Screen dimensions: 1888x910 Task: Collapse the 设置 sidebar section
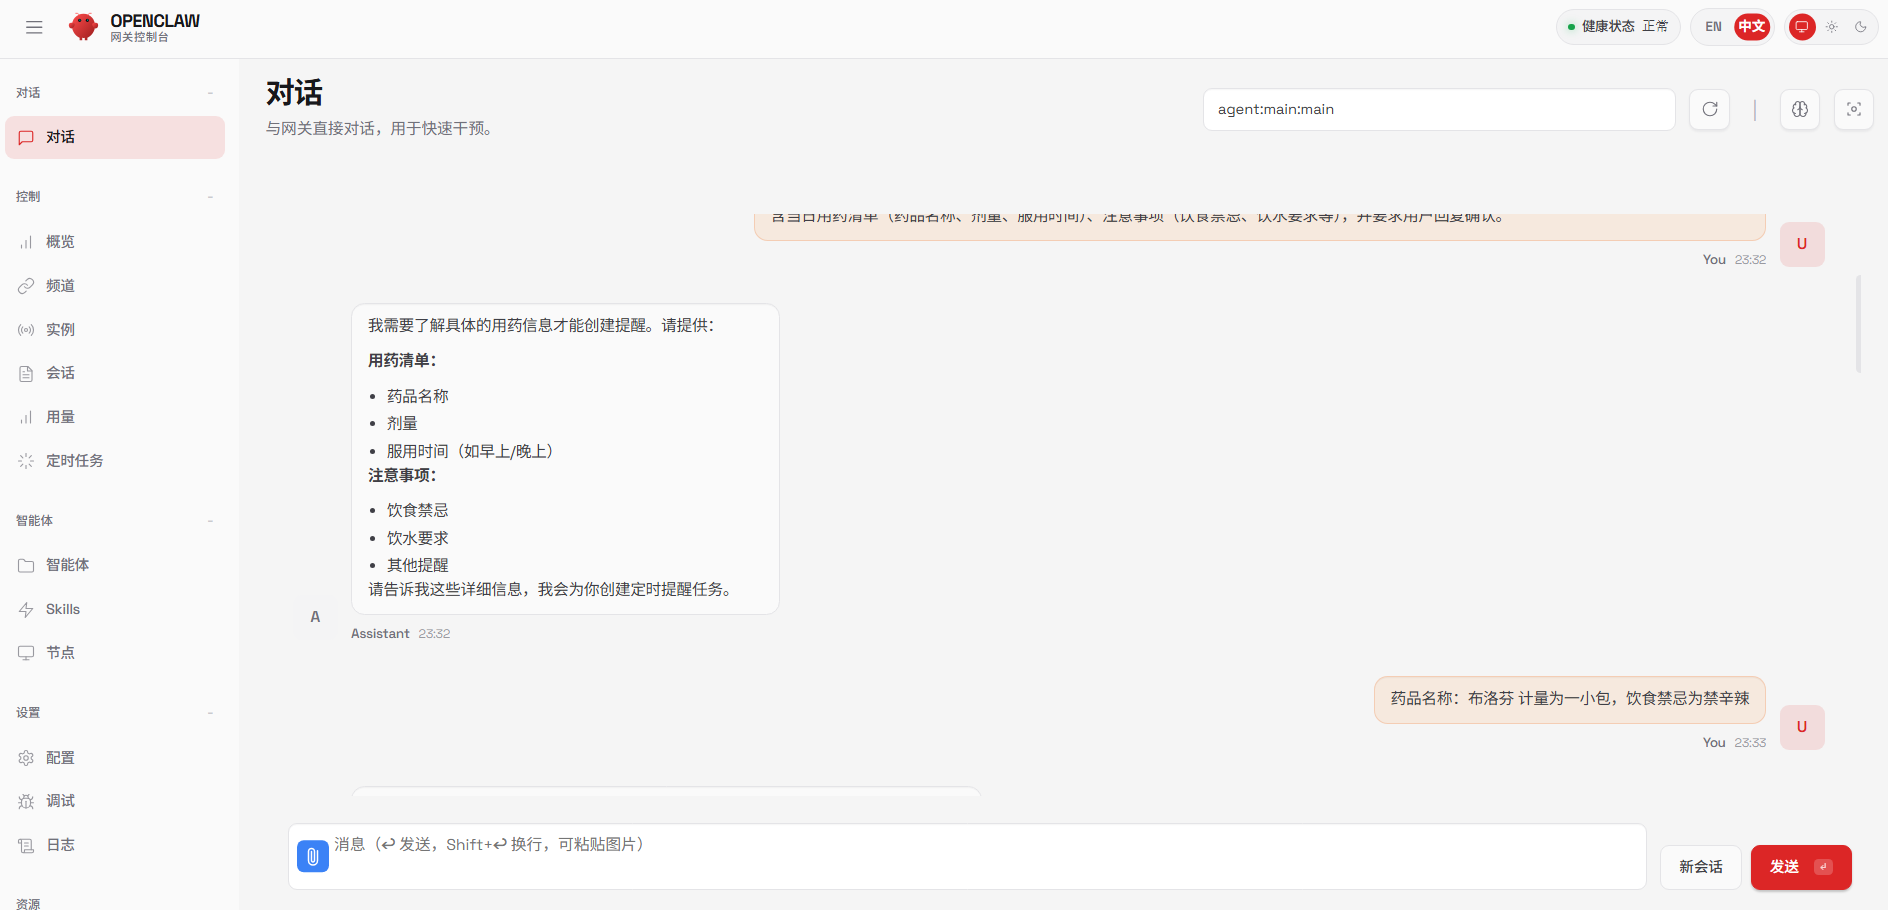click(x=210, y=713)
